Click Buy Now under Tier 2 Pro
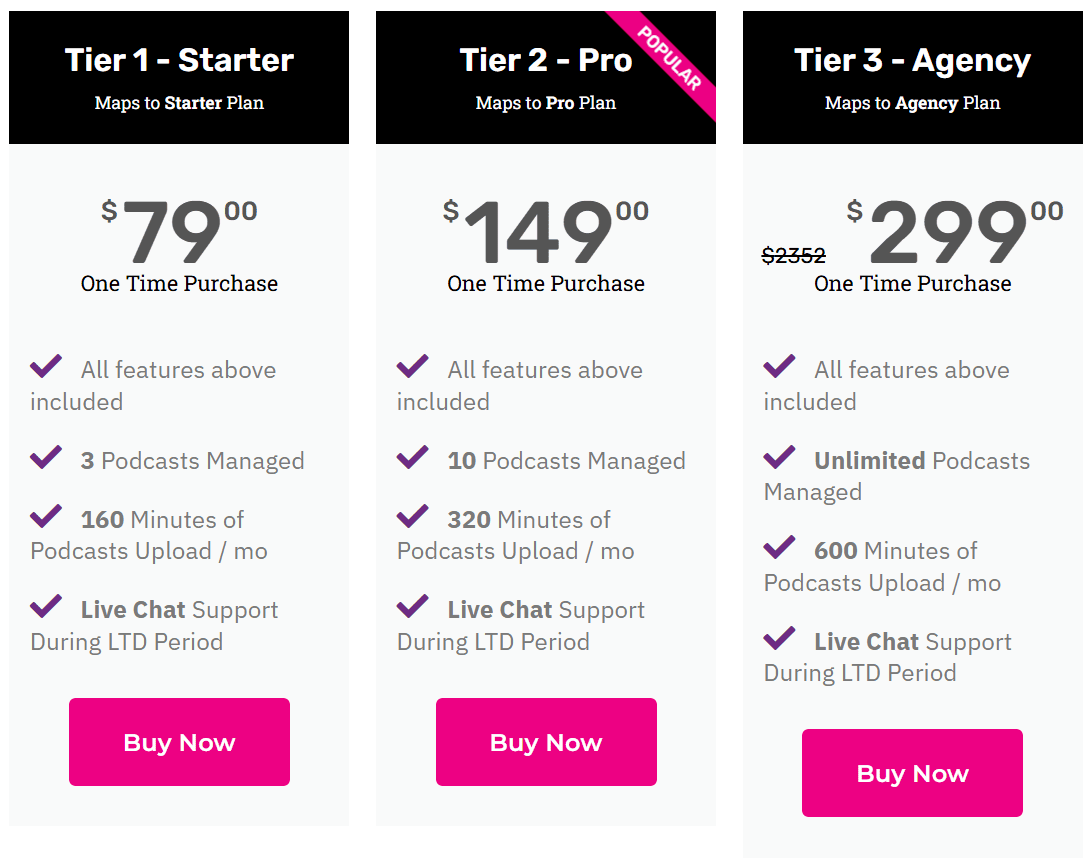 (x=546, y=742)
